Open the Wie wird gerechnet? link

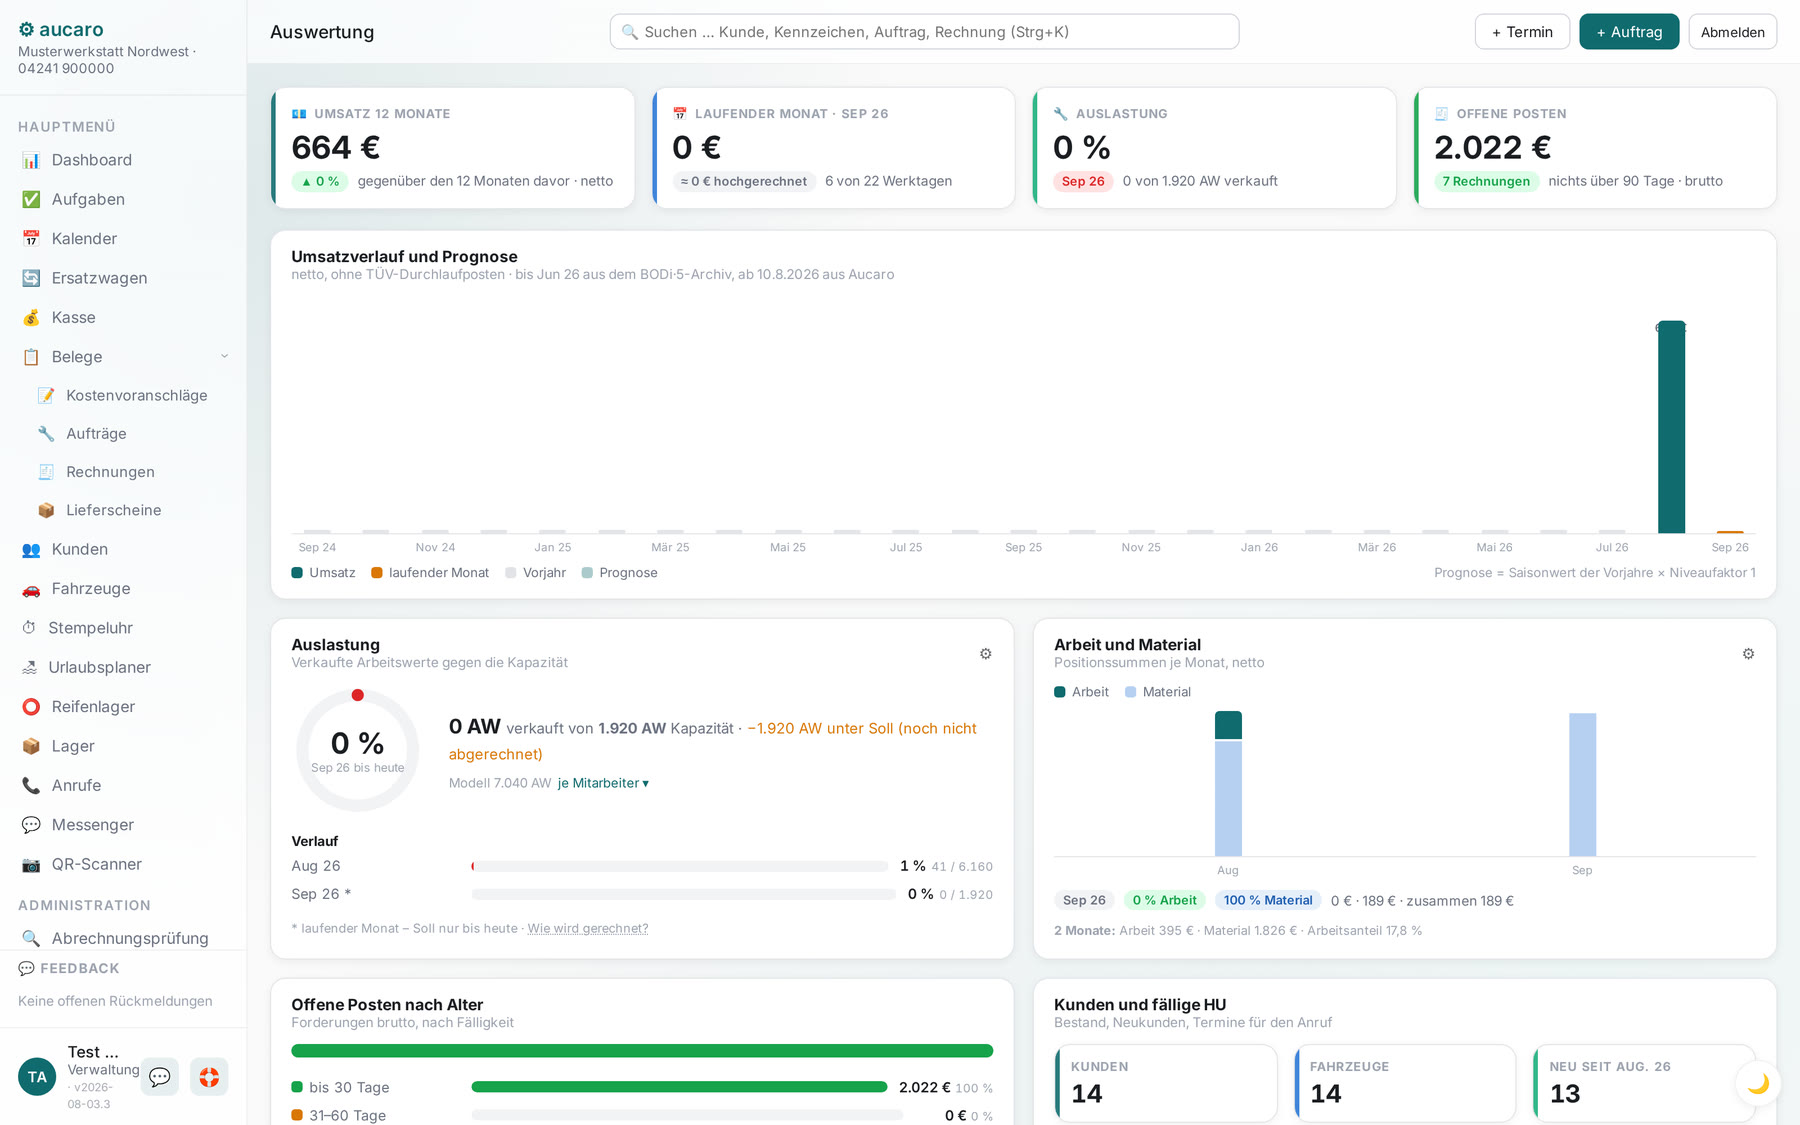[x=588, y=928]
